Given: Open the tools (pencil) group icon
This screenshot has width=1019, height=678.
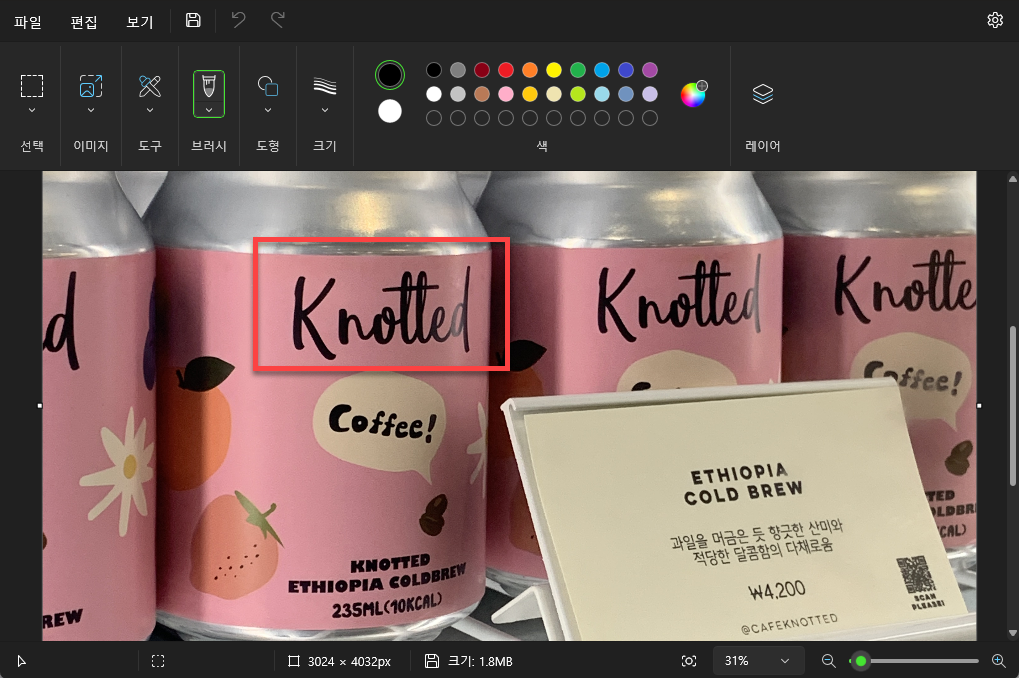Looking at the screenshot, I should click(x=150, y=86).
